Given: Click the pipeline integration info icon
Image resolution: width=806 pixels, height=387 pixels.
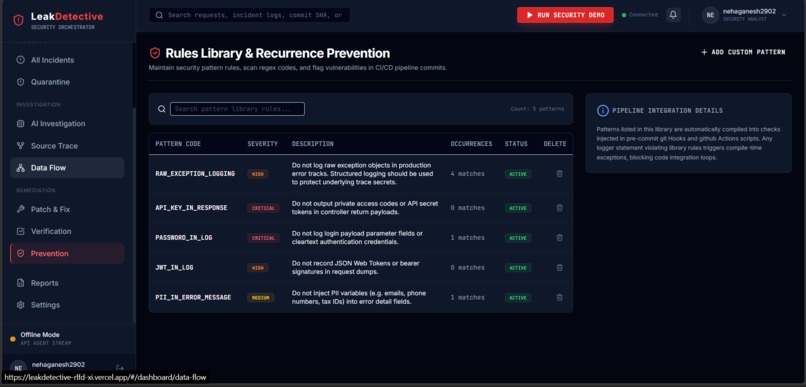Looking at the screenshot, I should click(602, 110).
